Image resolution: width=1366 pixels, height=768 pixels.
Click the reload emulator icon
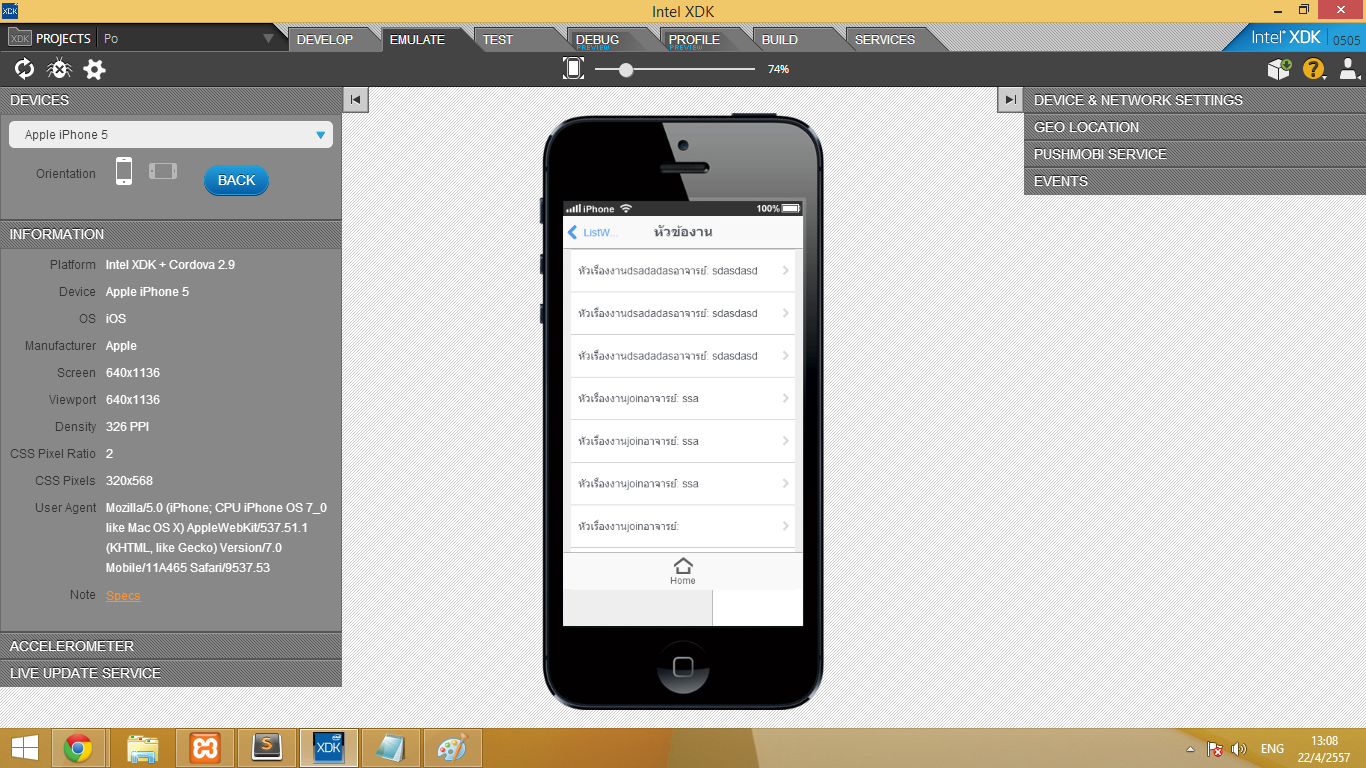click(x=24, y=69)
